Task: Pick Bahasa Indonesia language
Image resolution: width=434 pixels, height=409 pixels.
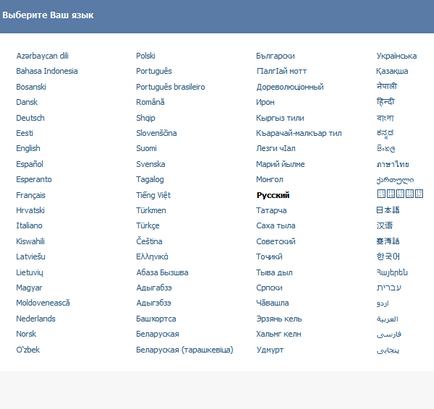Action: [47, 71]
